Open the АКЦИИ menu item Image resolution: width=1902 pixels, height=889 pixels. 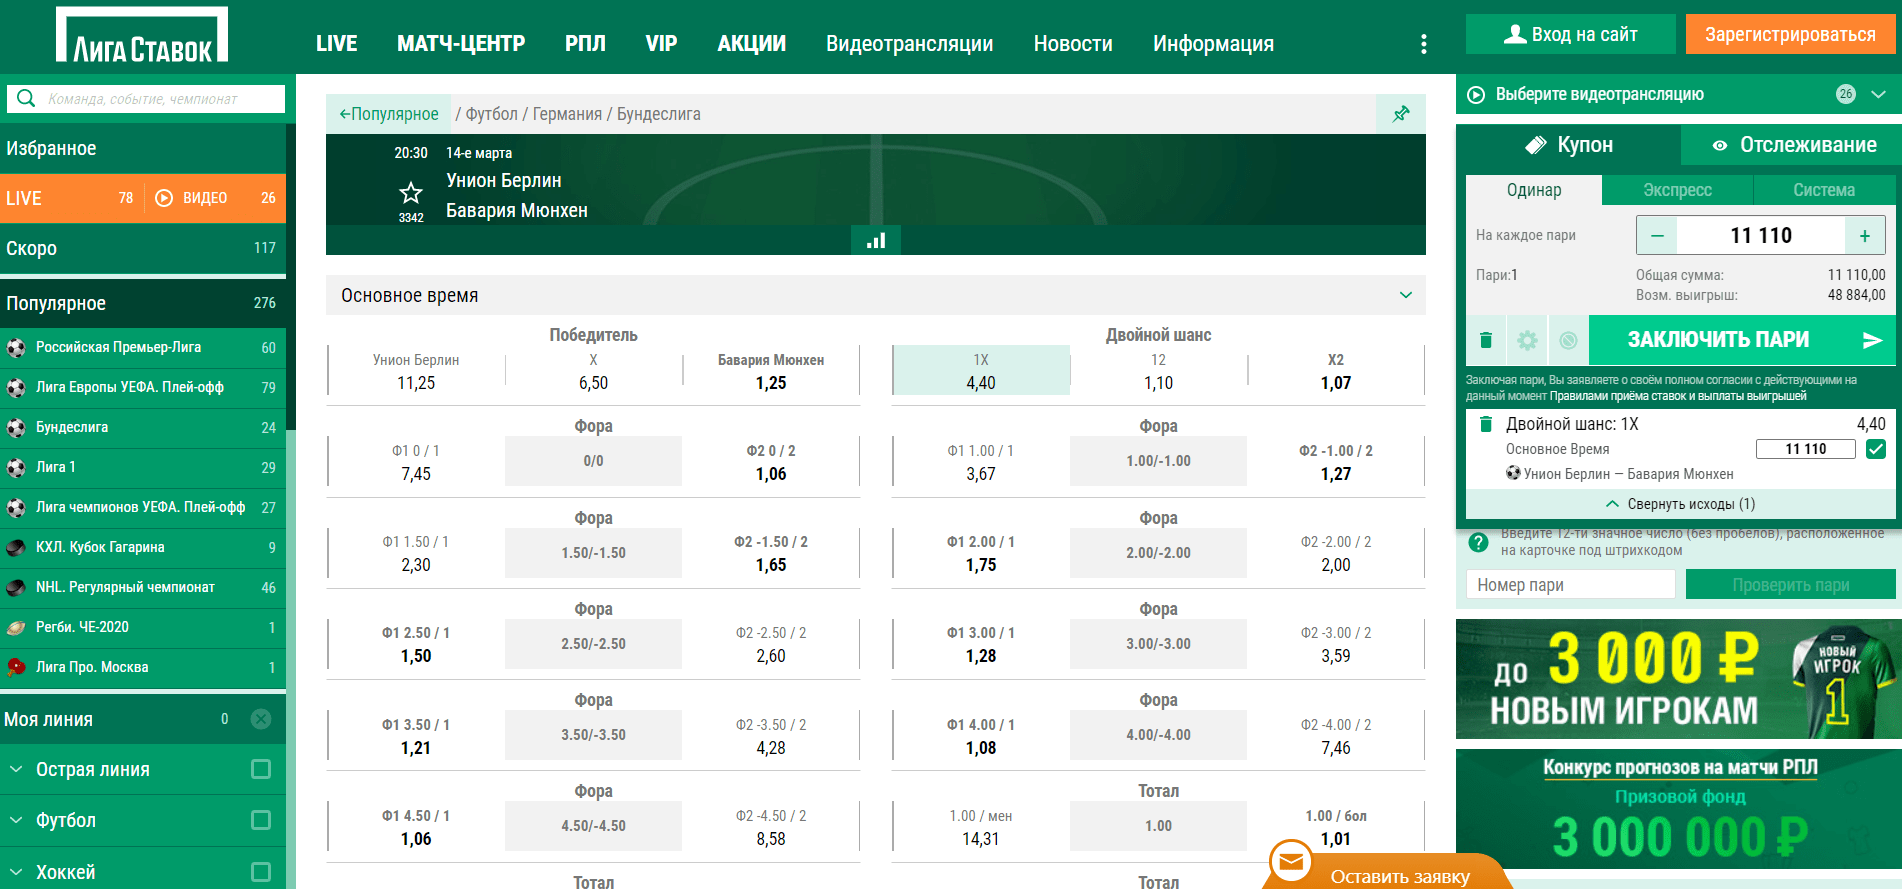coord(752,44)
